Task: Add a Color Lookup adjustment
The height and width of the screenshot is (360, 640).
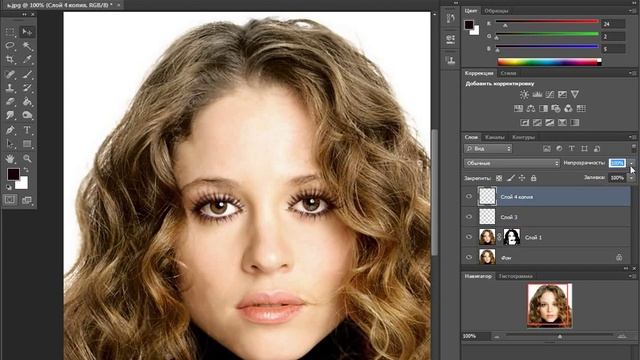Action: pyautogui.click(x=581, y=109)
